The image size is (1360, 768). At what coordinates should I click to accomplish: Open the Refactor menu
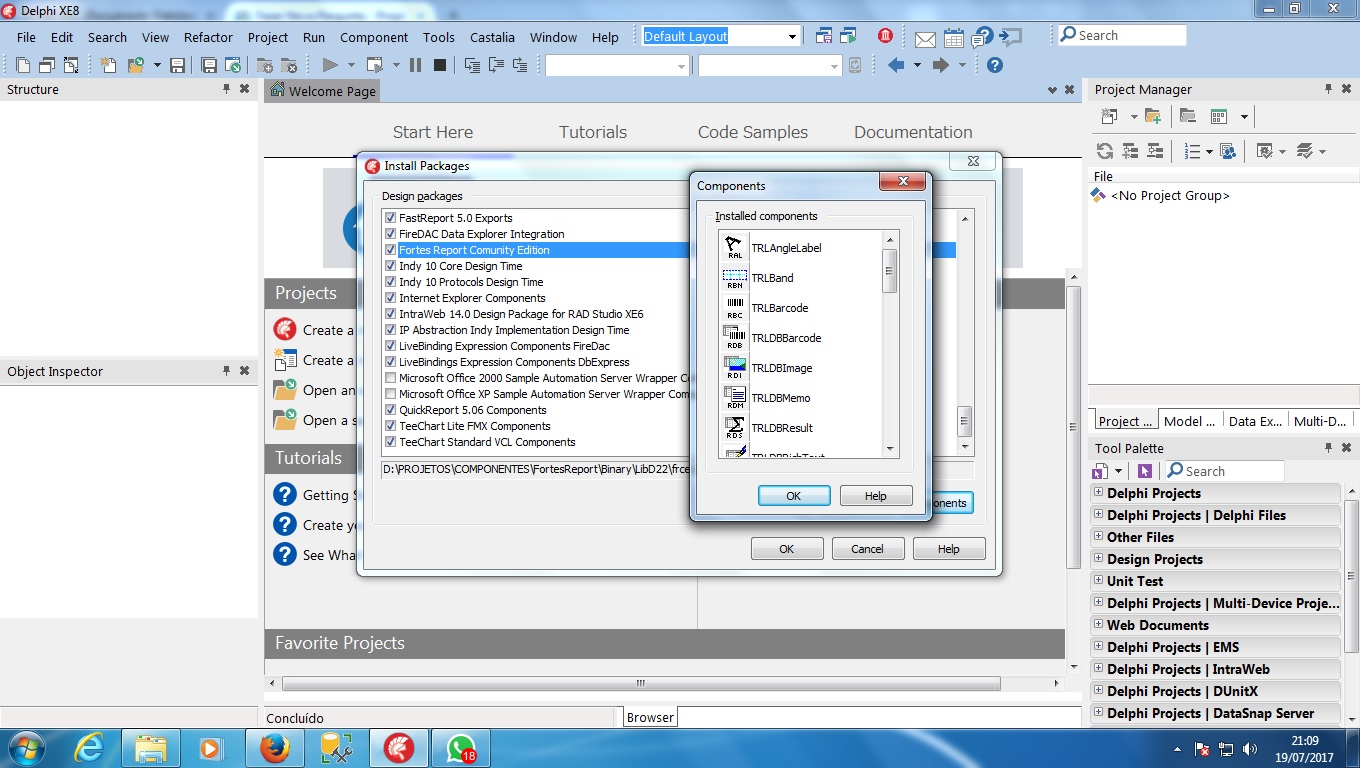click(x=208, y=37)
